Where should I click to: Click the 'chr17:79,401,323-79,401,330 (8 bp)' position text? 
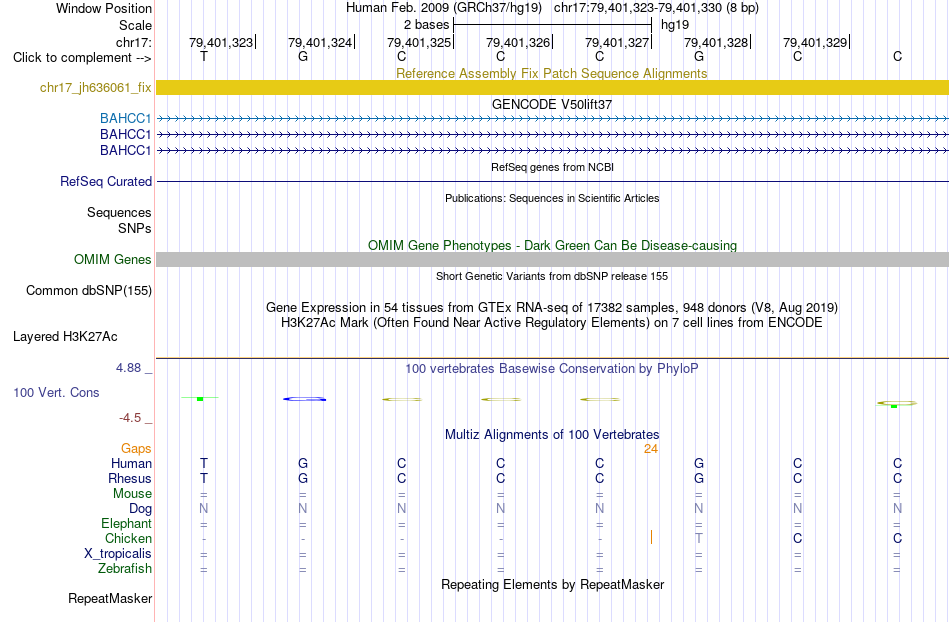(656, 8)
